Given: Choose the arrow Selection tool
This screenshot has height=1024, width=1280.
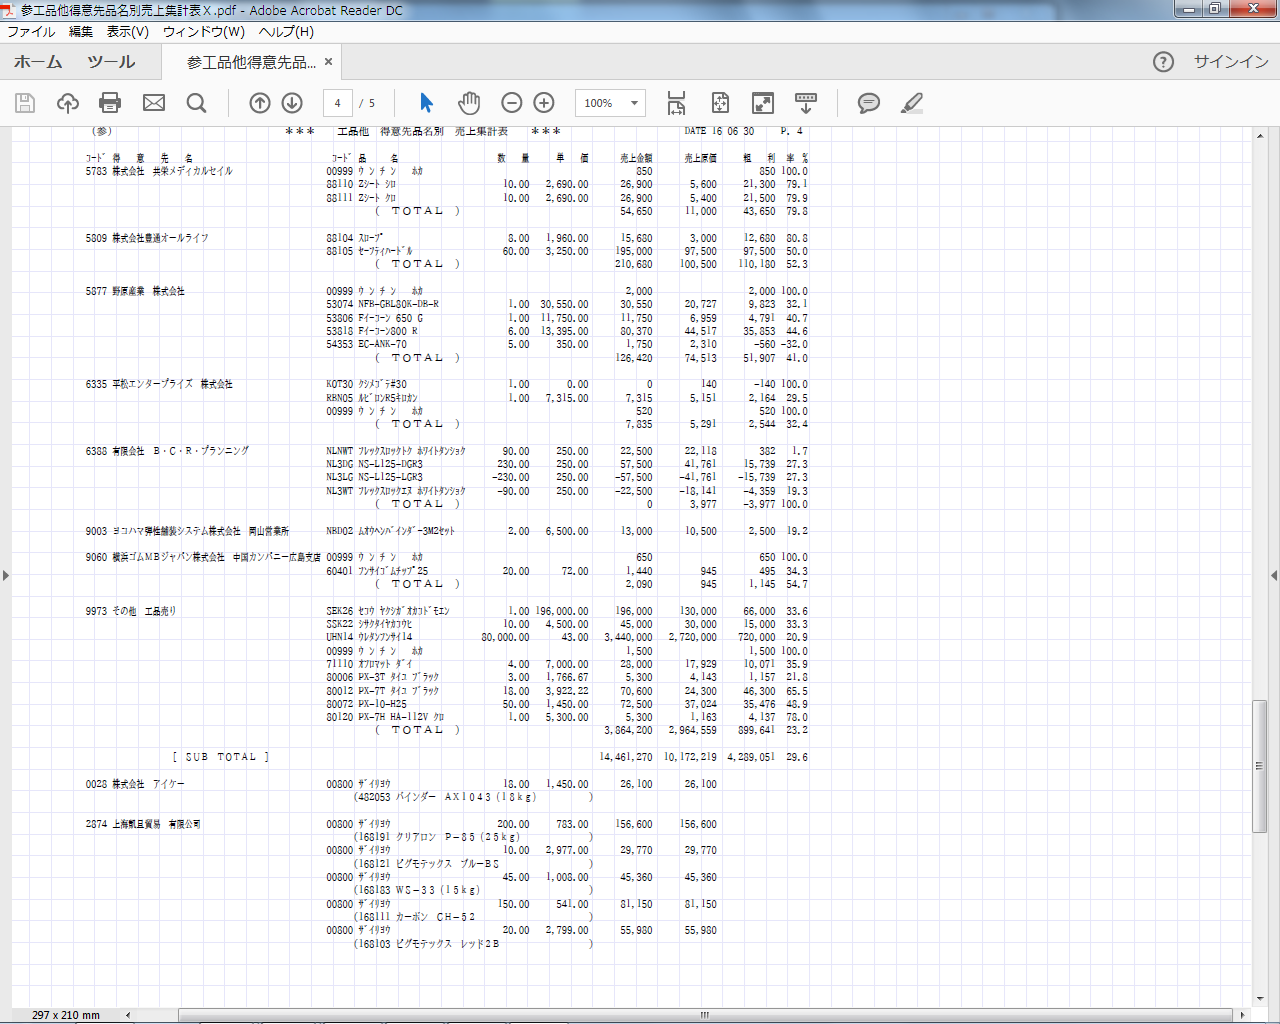Looking at the screenshot, I should (427, 103).
